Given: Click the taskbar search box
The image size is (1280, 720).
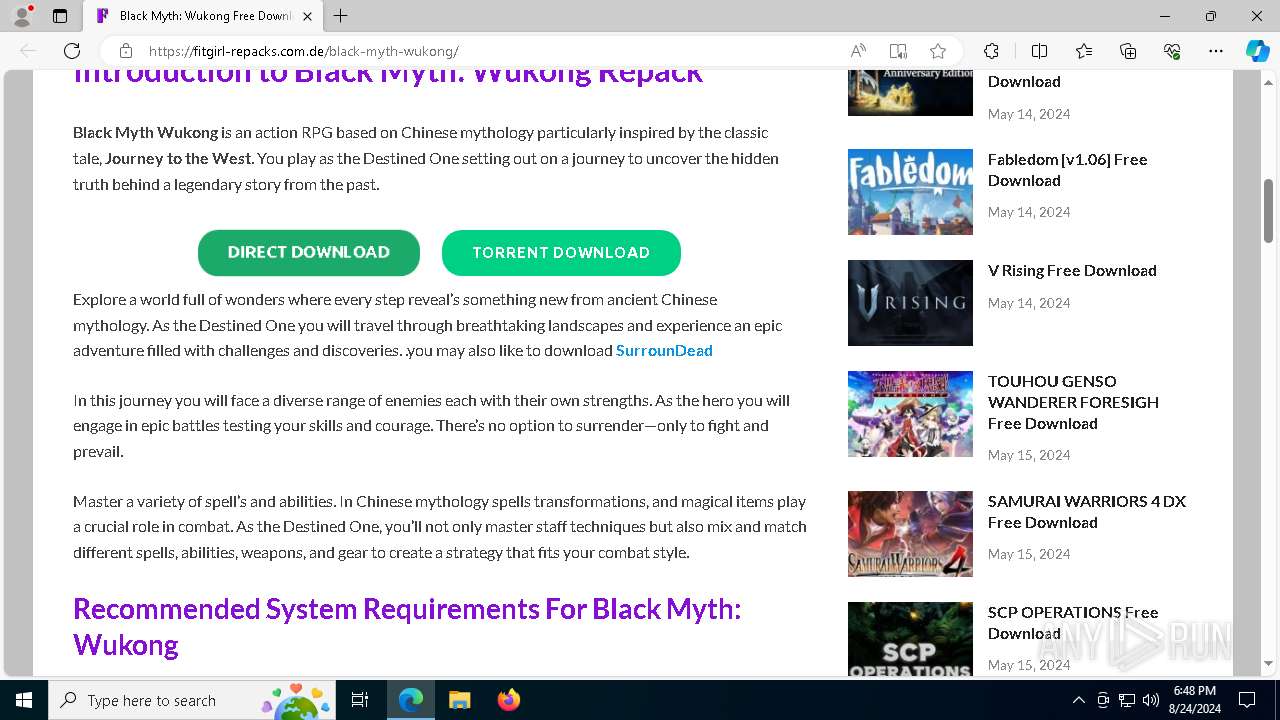Looking at the screenshot, I should click(193, 700).
